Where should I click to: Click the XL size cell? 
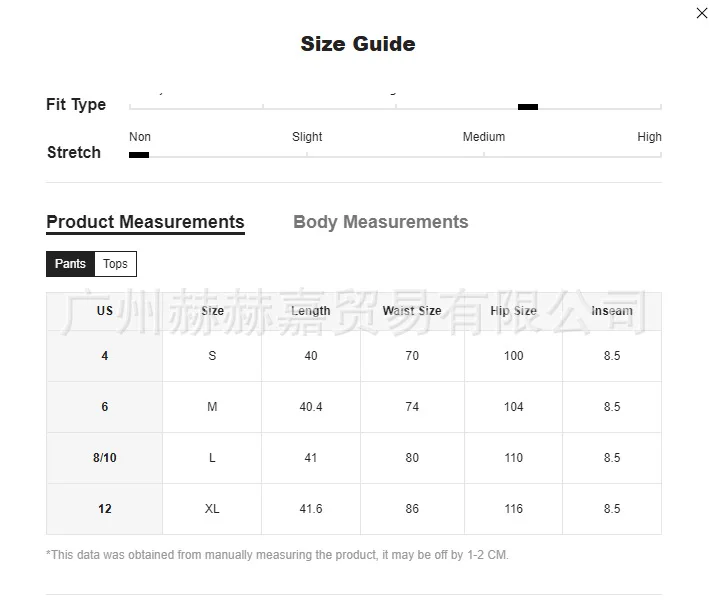(x=212, y=509)
